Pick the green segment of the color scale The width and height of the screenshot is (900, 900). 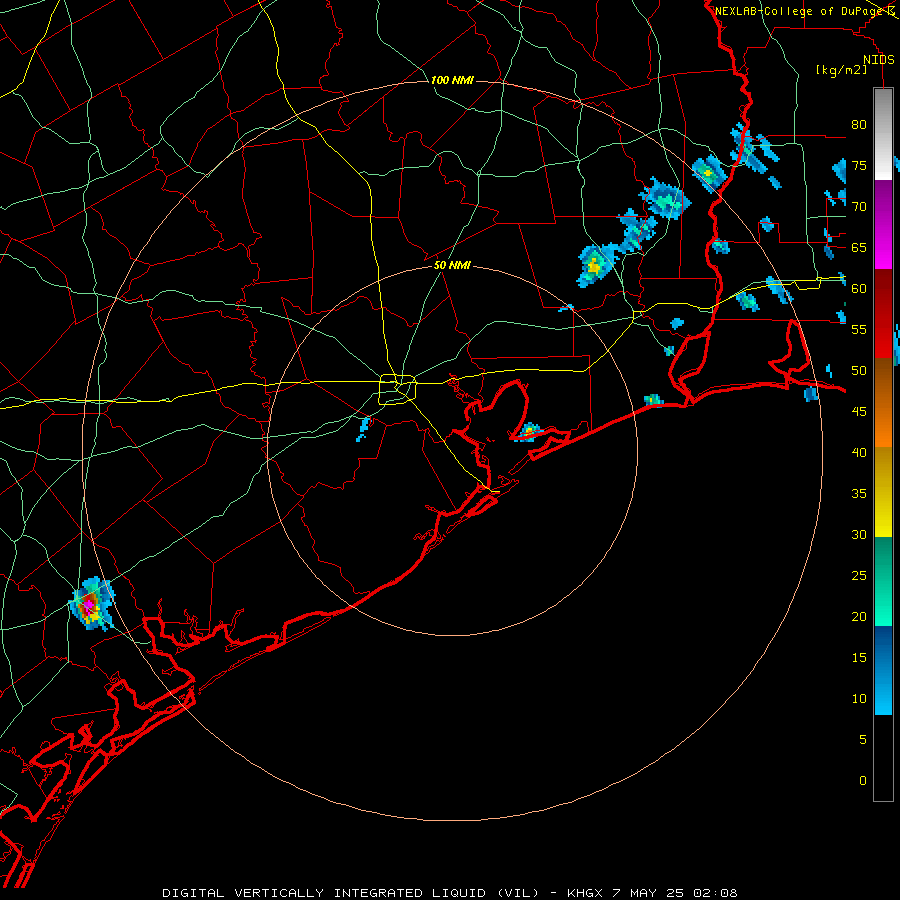[x=883, y=581]
